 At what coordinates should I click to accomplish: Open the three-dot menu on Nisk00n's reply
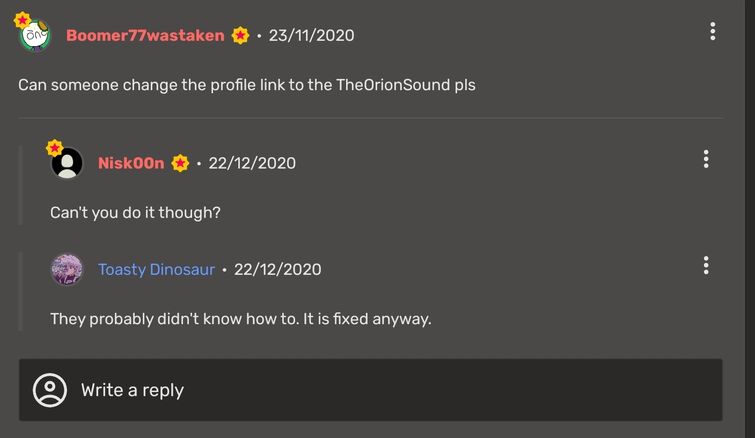(x=706, y=159)
